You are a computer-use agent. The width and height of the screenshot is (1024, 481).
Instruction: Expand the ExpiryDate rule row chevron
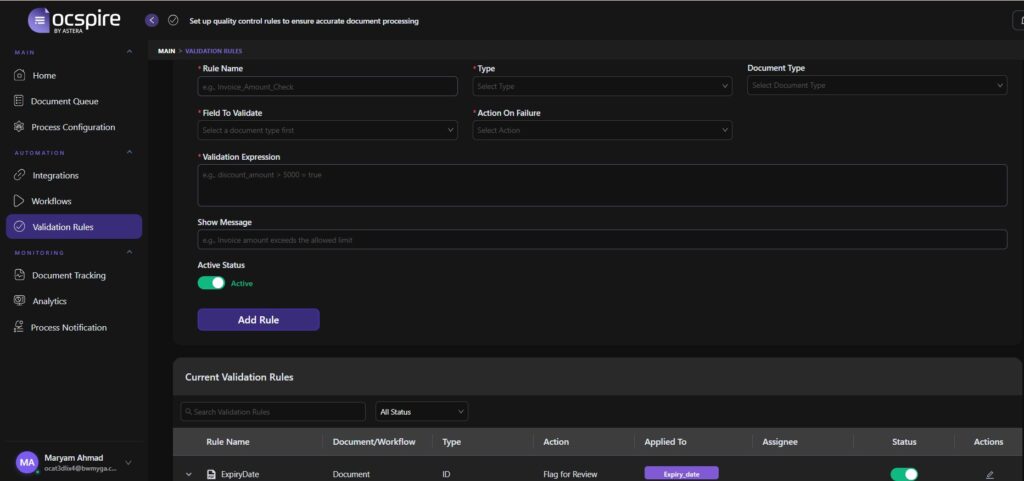[189, 474]
